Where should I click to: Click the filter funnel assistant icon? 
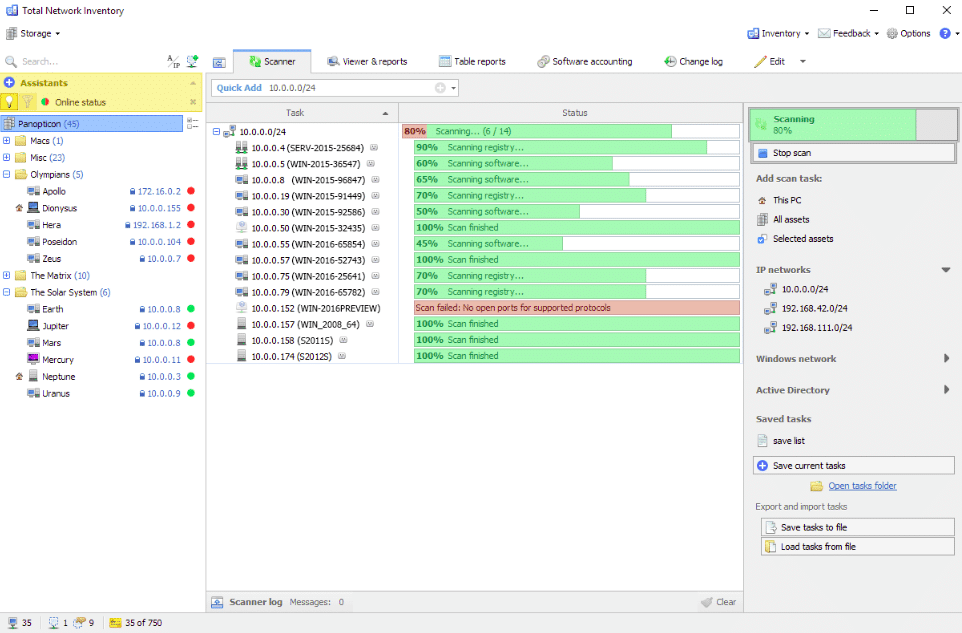pyautogui.click(x=27, y=102)
